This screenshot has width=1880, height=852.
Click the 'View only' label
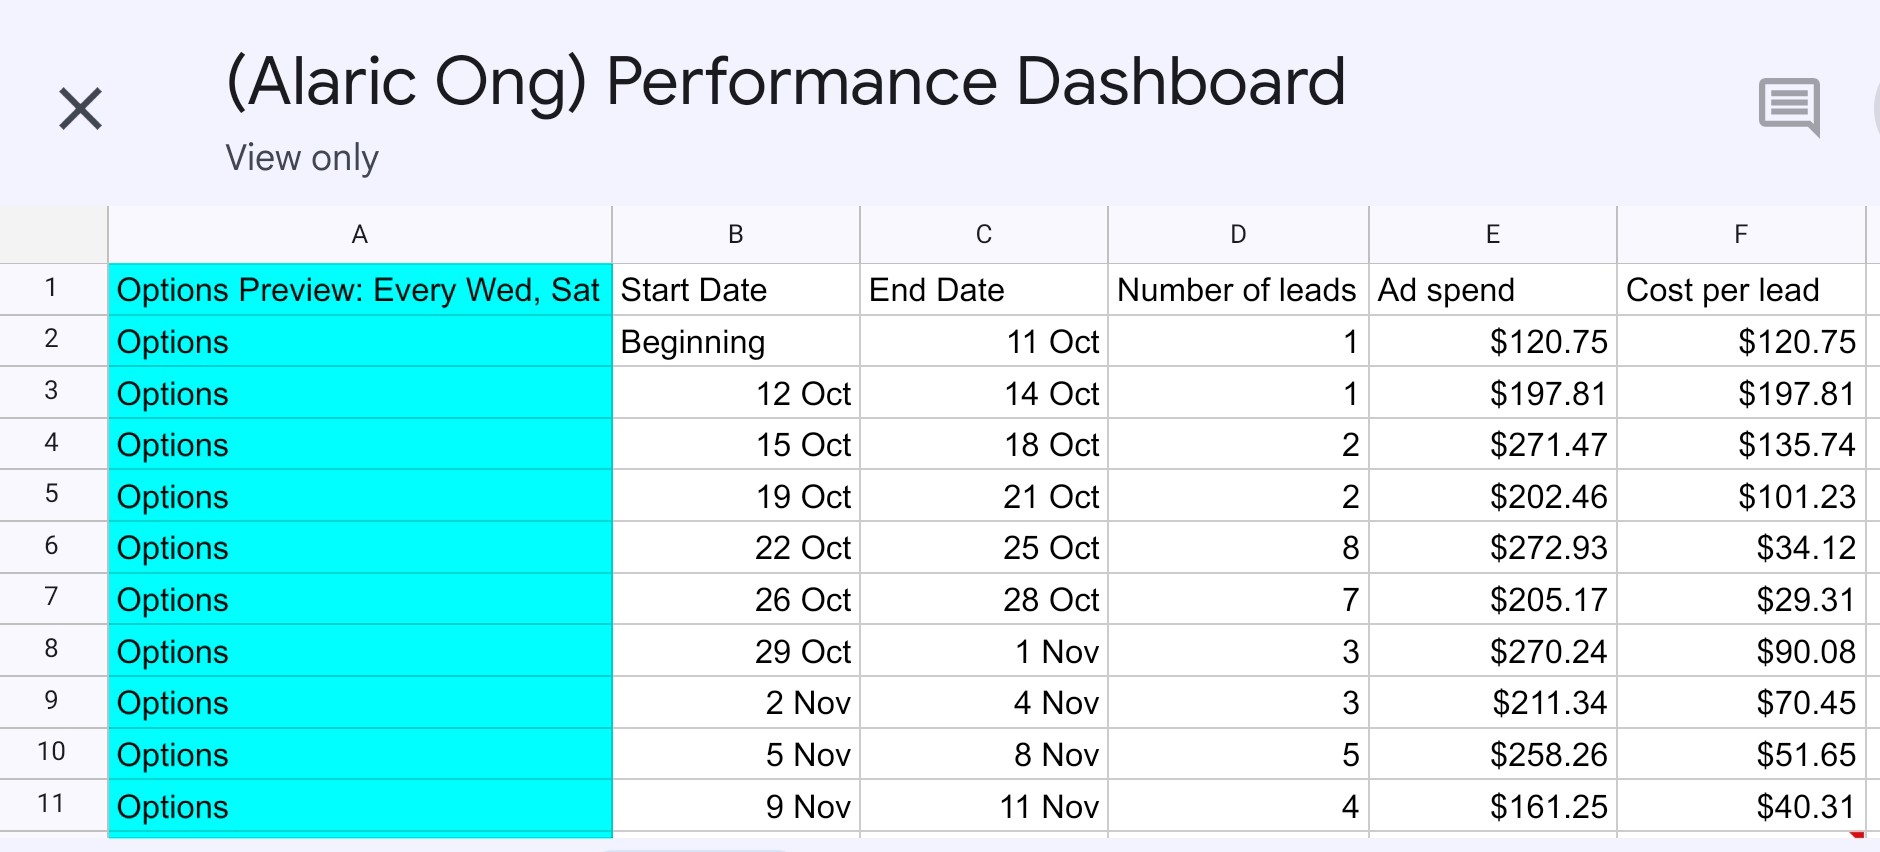tap(302, 158)
